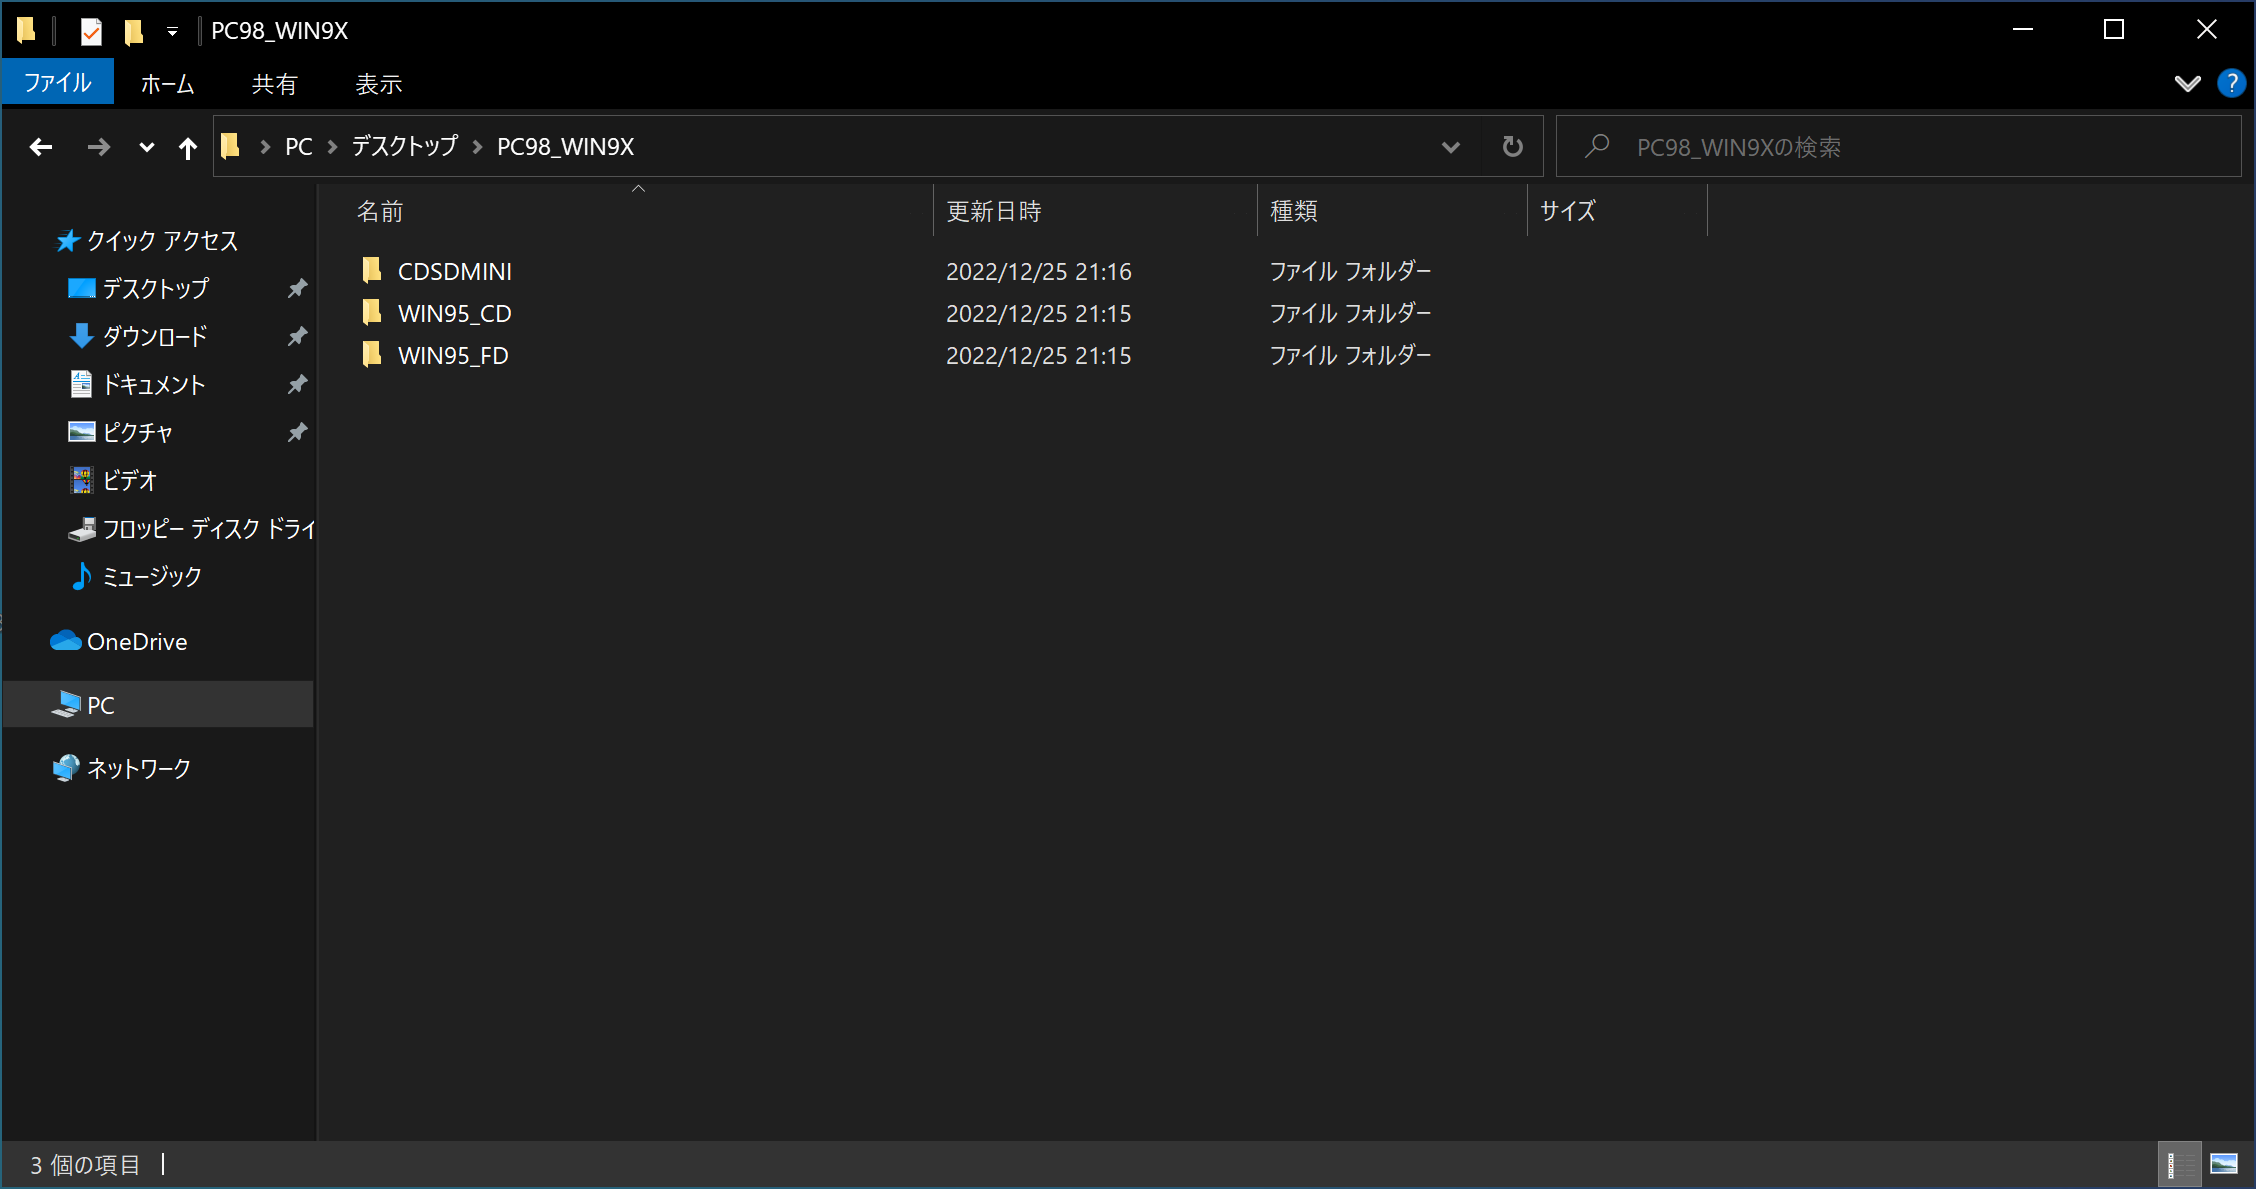
Task: Click the New Folder quick access icon
Action: pyautogui.click(x=133, y=31)
